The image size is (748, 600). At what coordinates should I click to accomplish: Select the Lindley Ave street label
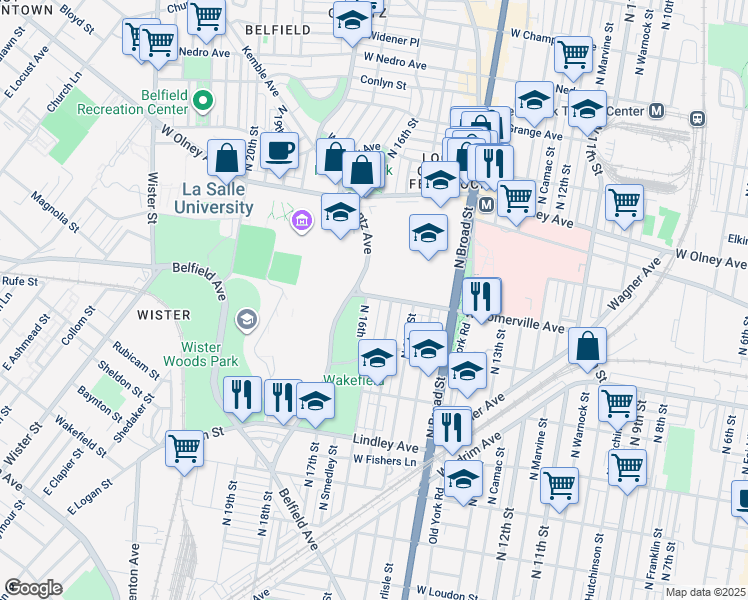(x=385, y=443)
